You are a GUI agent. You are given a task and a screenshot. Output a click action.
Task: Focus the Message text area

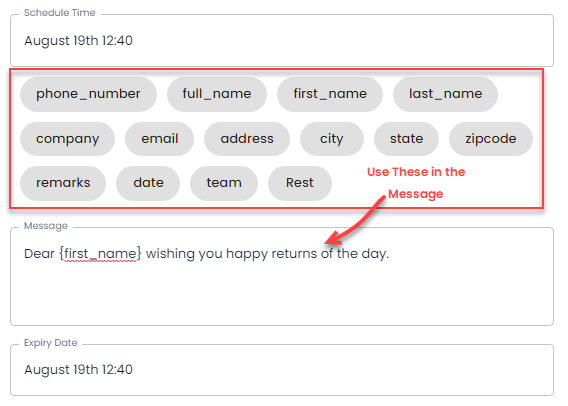282,277
